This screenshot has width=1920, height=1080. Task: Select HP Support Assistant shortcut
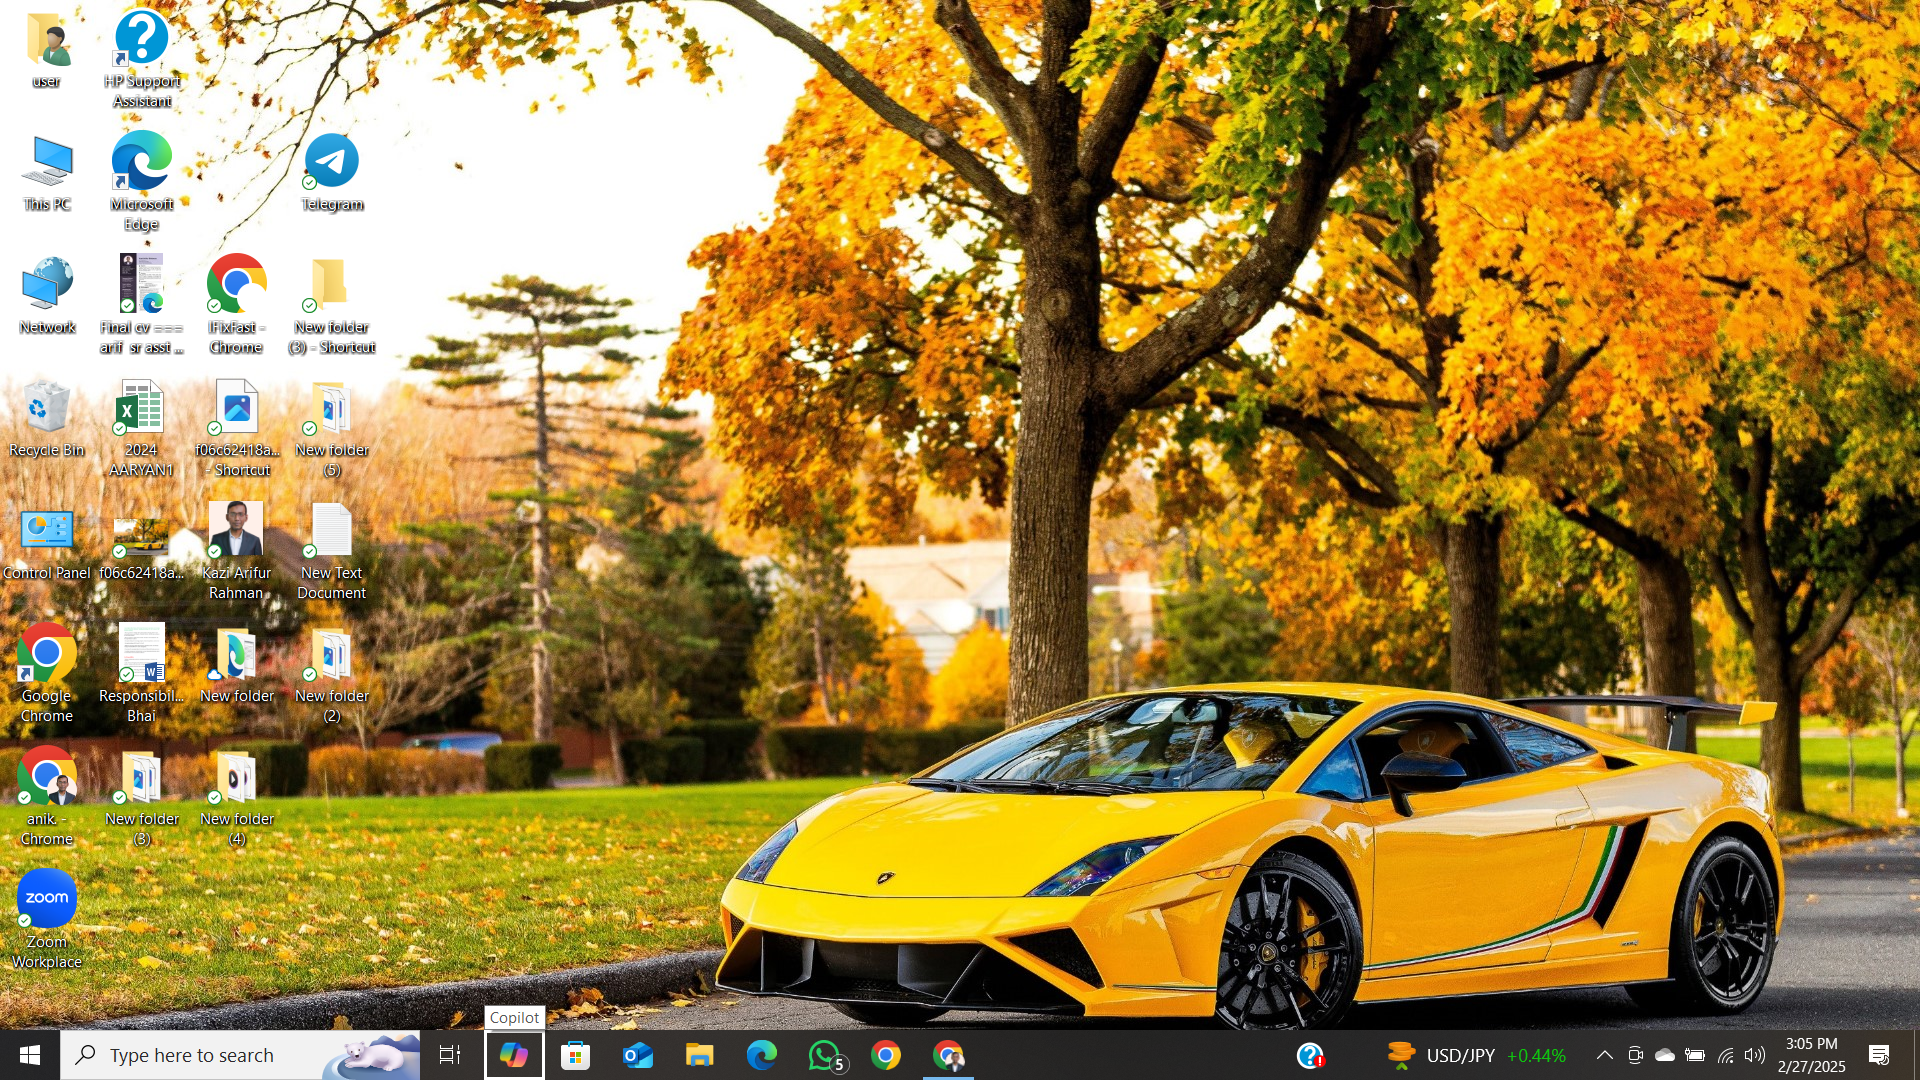pos(142,56)
